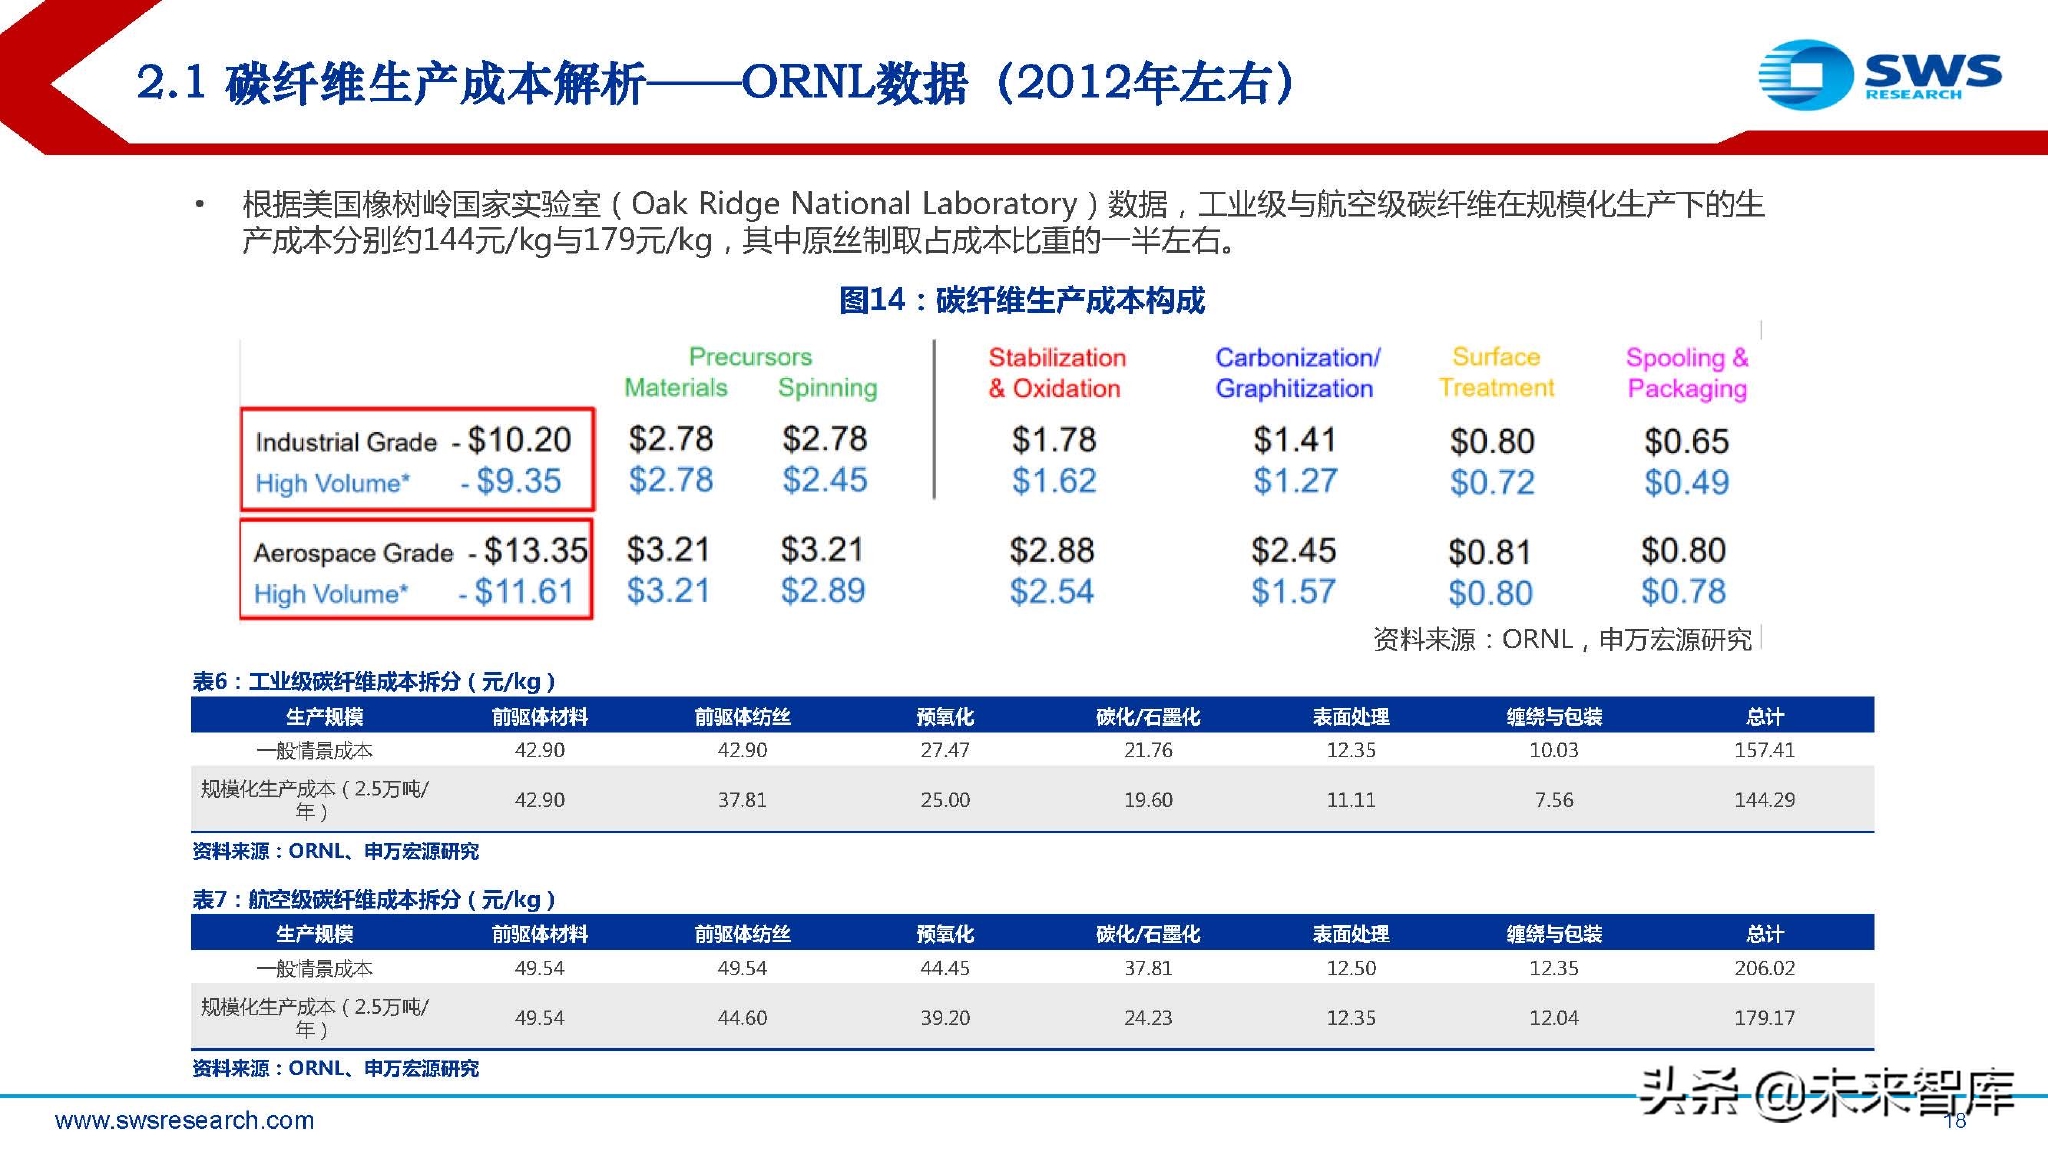Click 预氧化 header in table 6

(944, 717)
